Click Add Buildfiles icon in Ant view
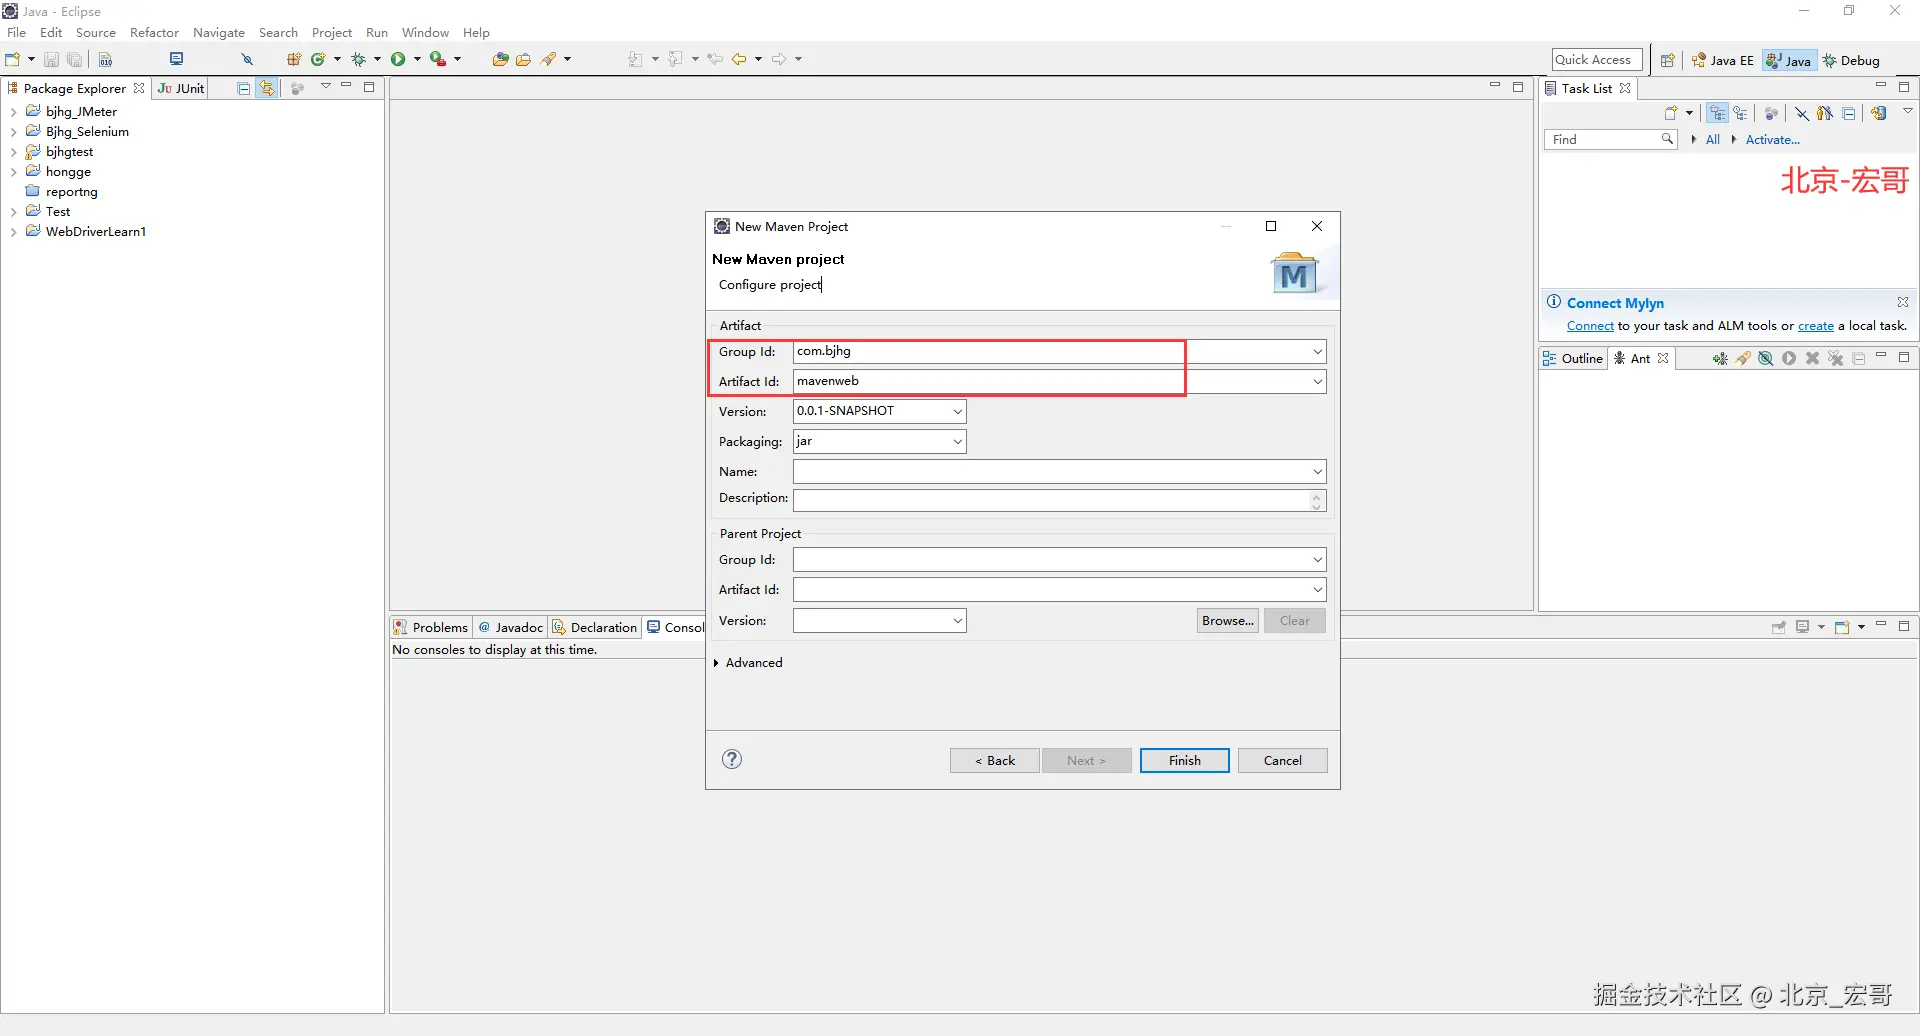 (1720, 359)
